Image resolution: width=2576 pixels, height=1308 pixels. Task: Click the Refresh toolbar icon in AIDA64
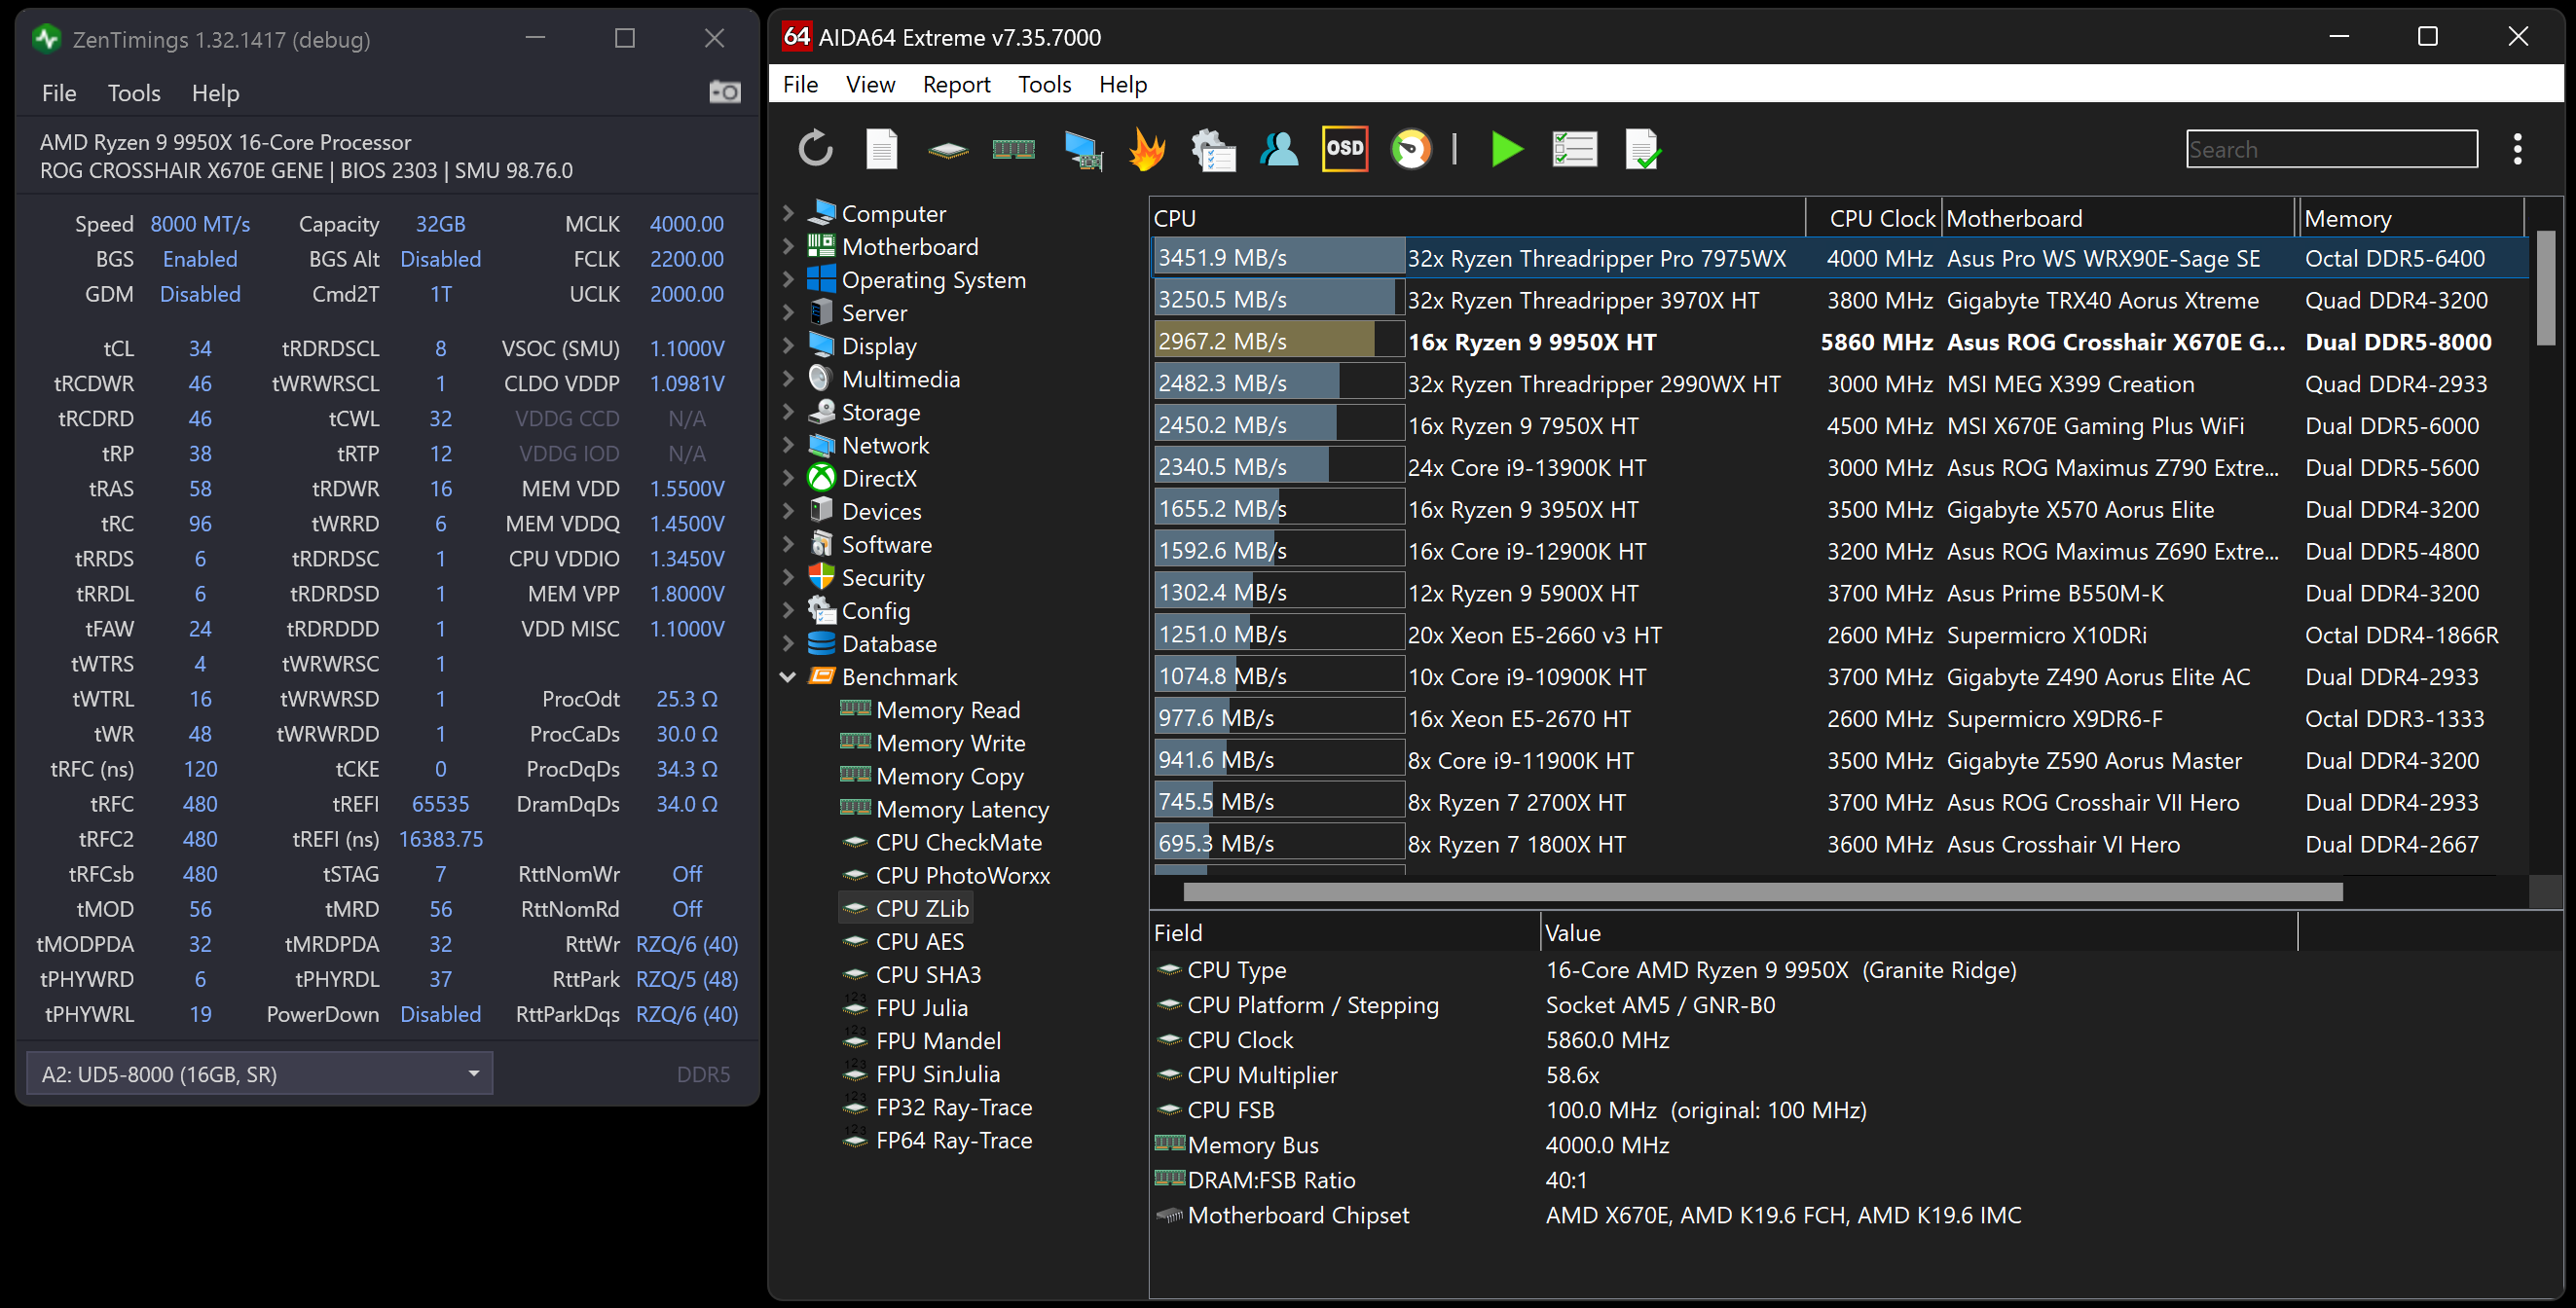pyautogui.click(x=815, y=149)
